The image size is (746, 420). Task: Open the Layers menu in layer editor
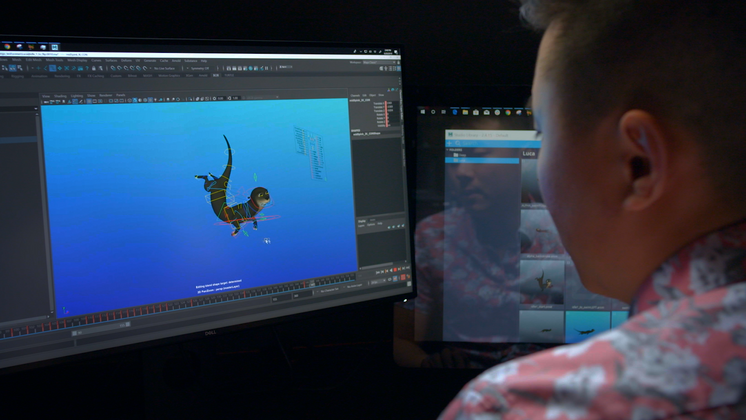coord(361,225)
